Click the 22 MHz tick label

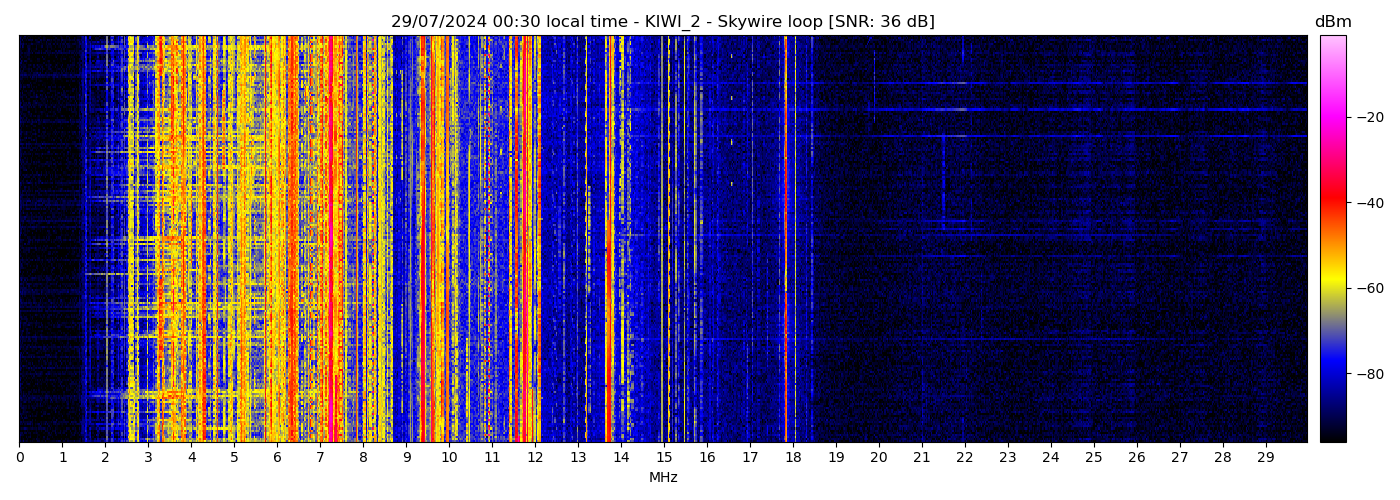(964, 457)
